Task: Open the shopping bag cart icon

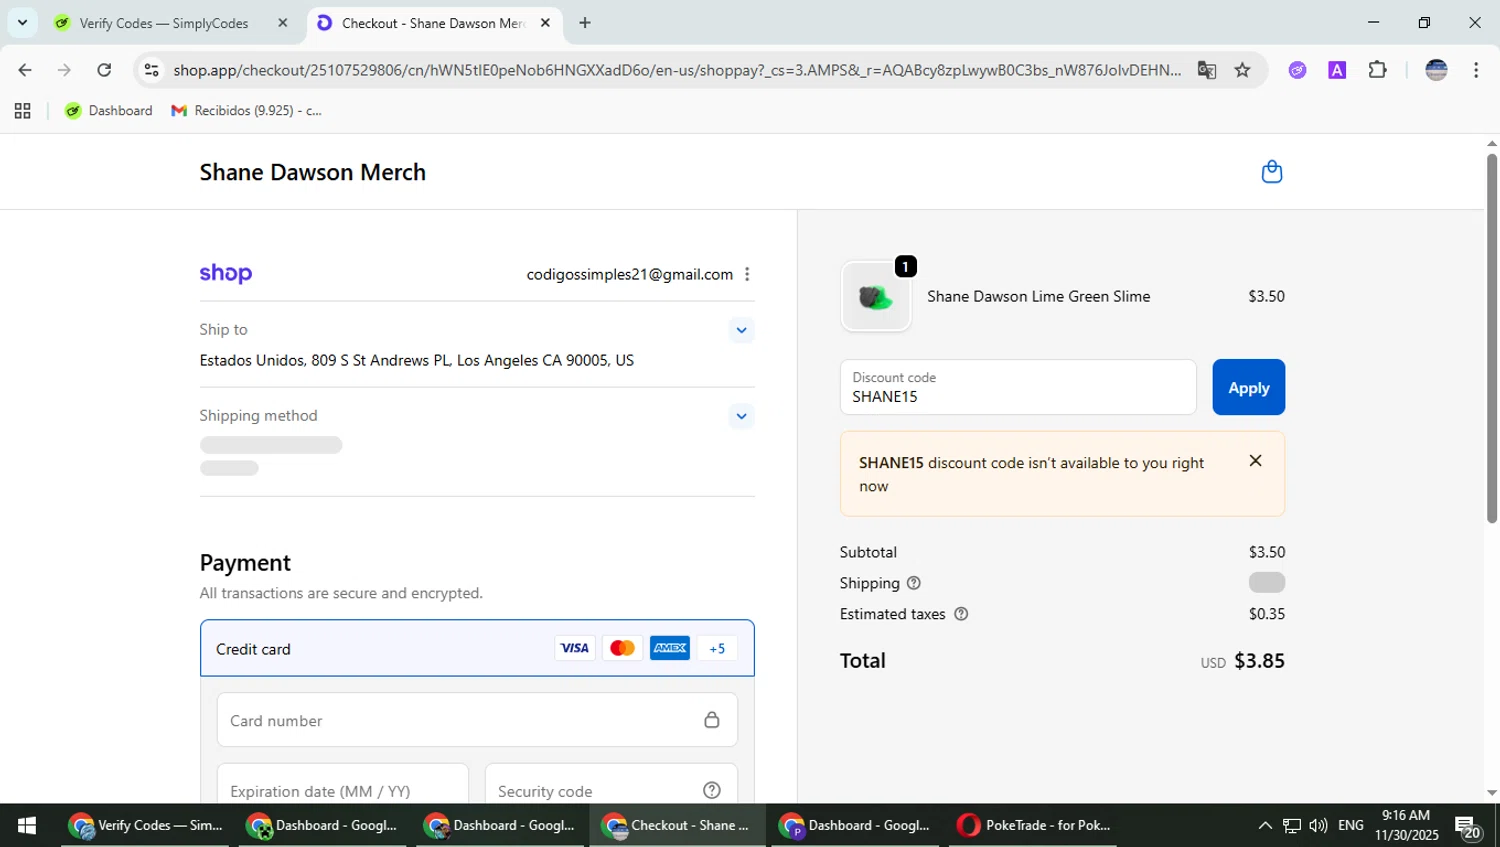Action: (1271, 172)
